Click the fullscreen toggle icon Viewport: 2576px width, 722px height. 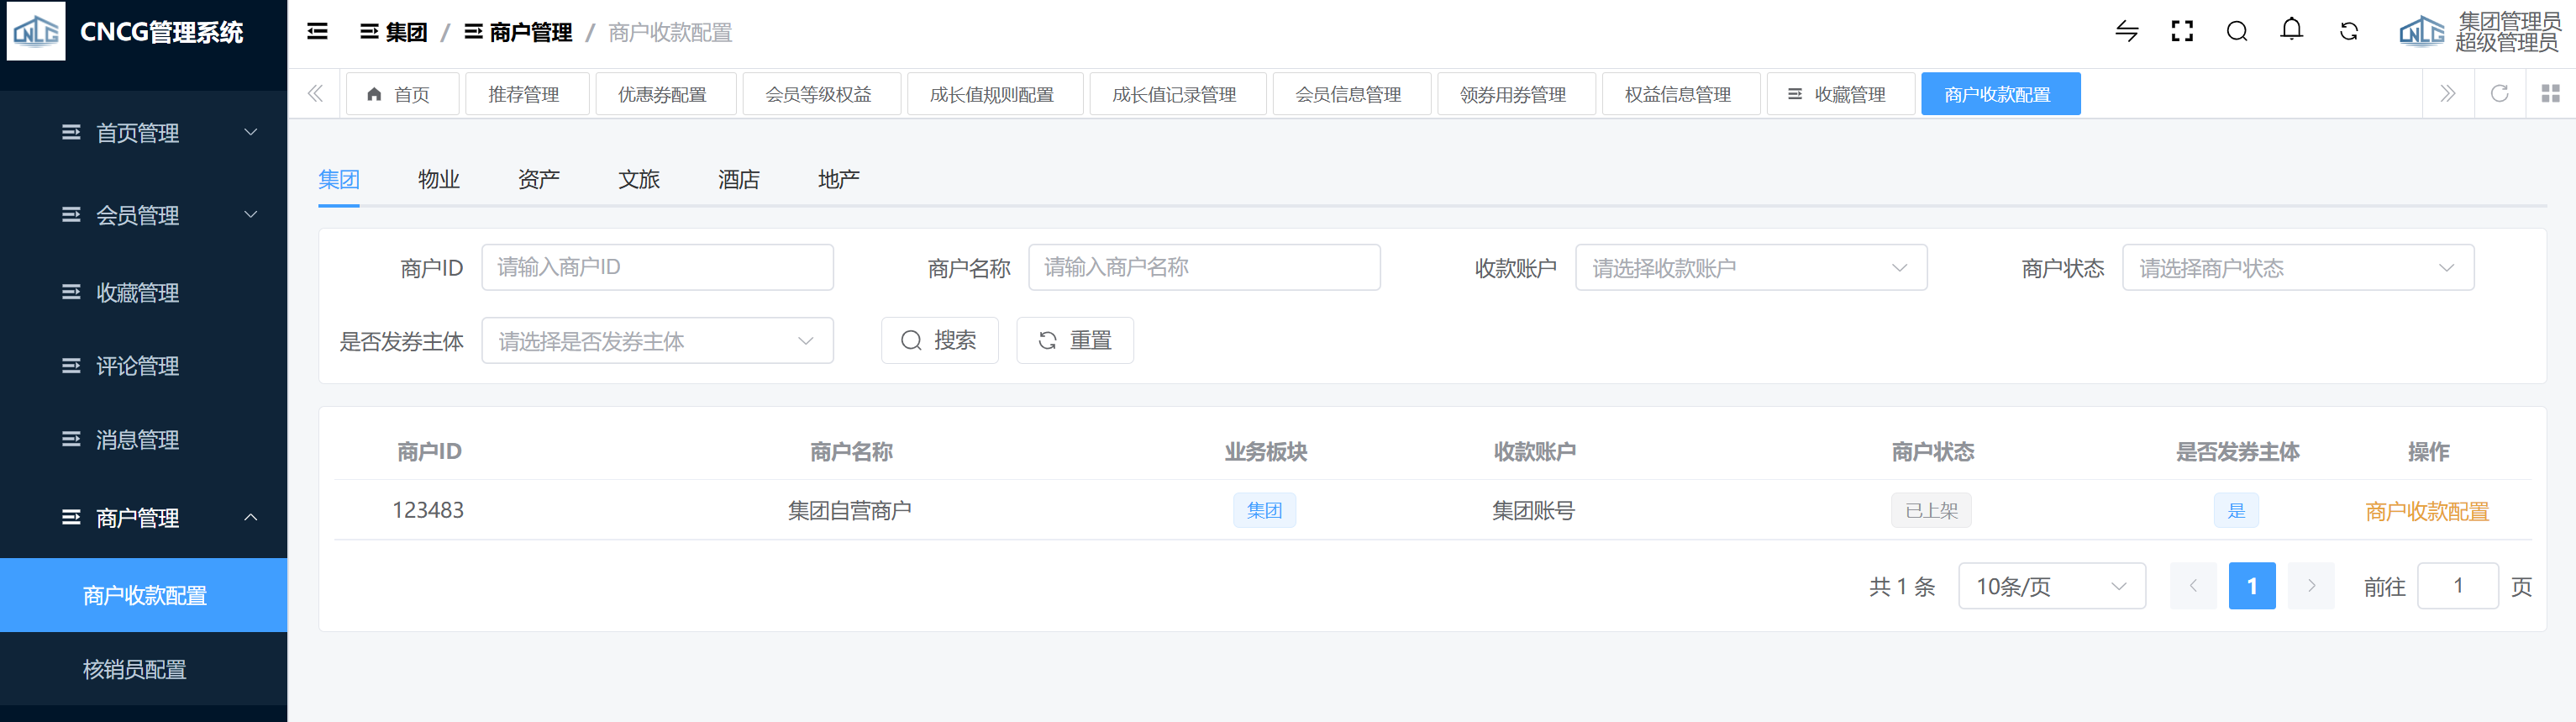pyautogui.click(x=2181, y=32)
